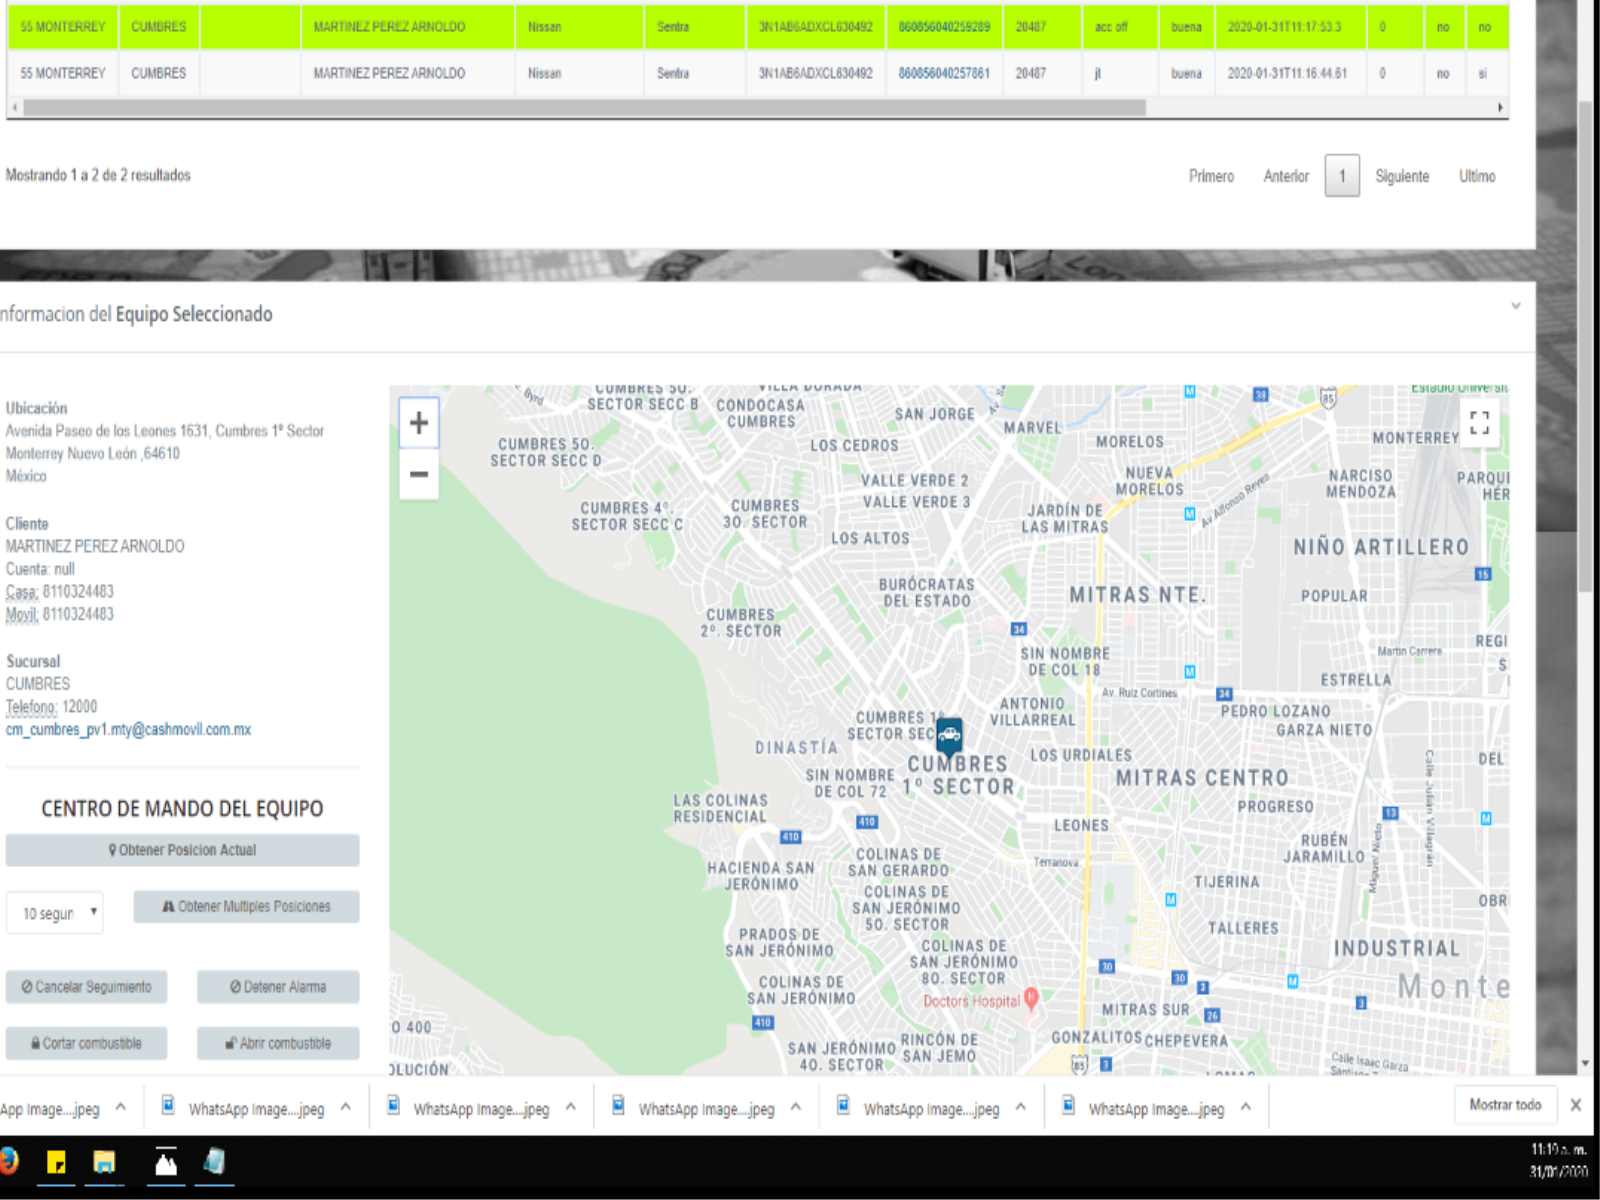
Task: Click Cortar combustible button
Action: coord(86,1043)
